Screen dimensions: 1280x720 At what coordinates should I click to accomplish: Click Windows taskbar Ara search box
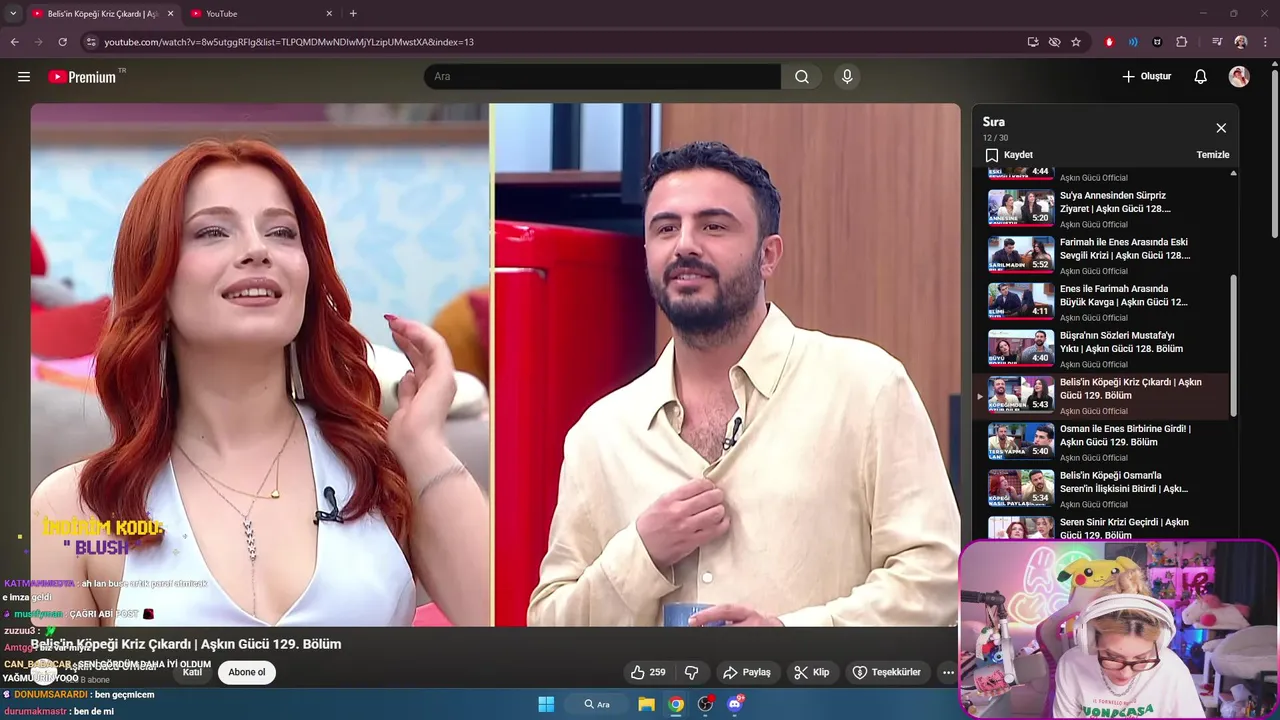(x=597, y=704)
